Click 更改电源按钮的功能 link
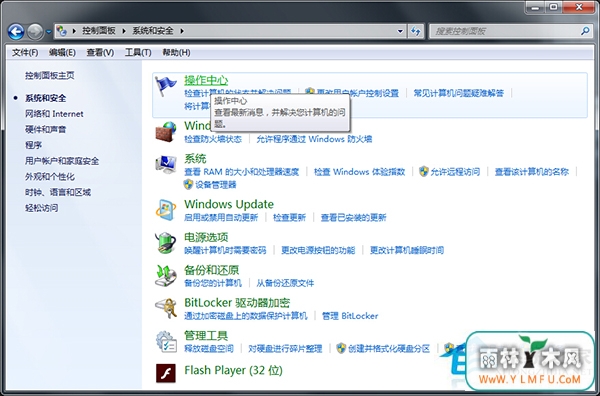The image size is (600, 396). tap(318, 250)
